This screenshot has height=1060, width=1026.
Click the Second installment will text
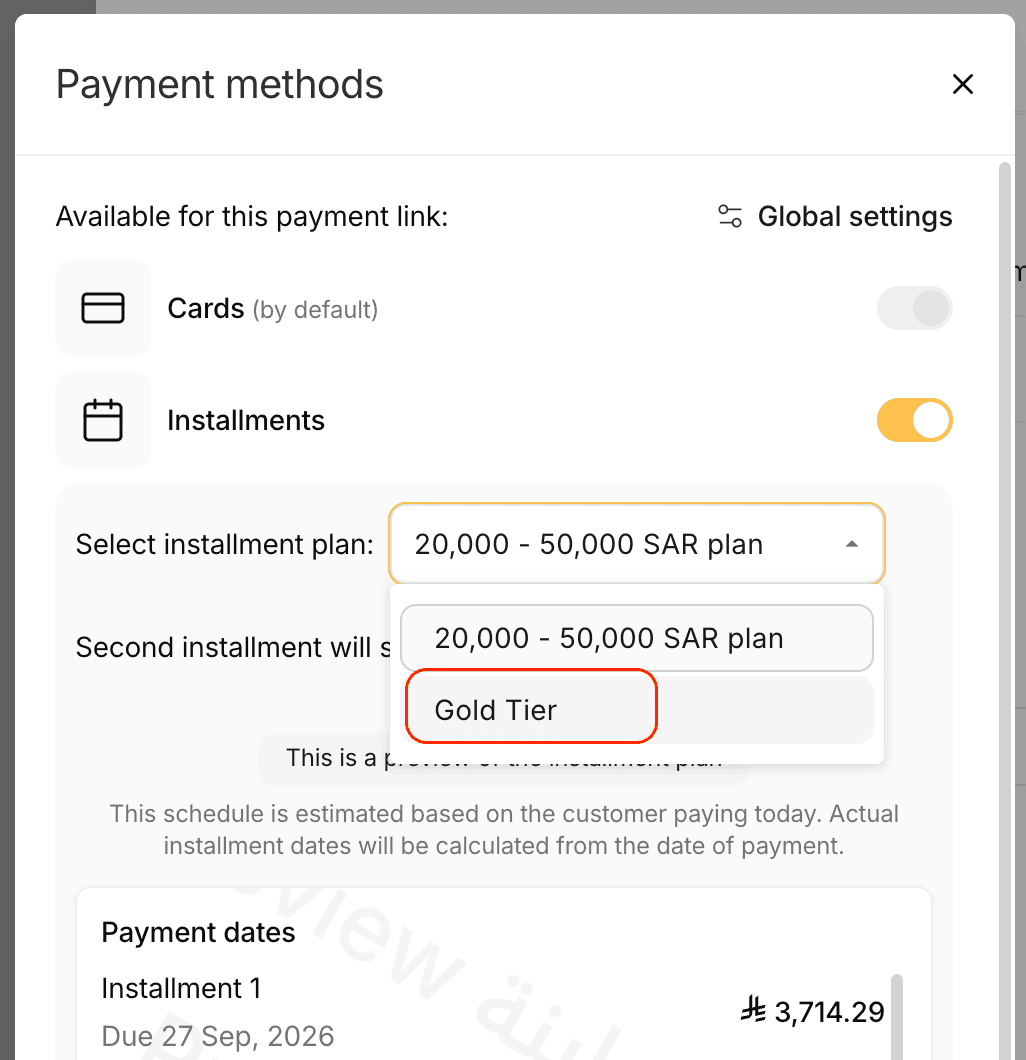(233, 647)
